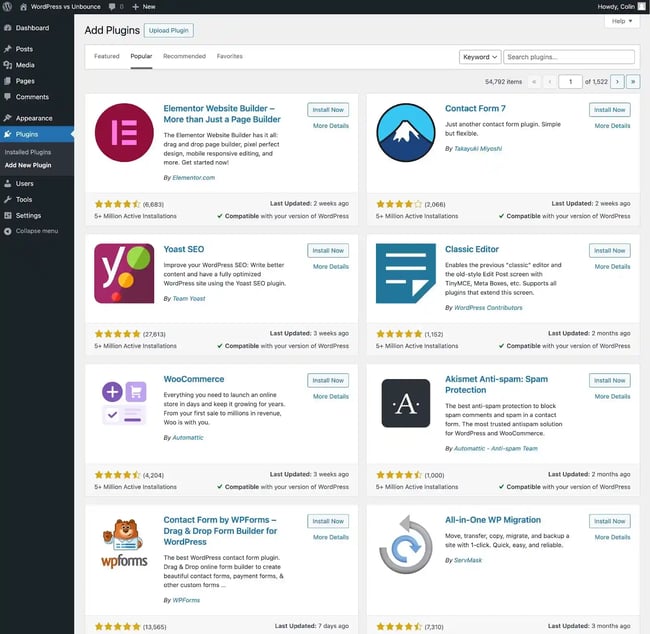Install the Yoast SEO plugin
The height and width of the screenshot is (634, 650).
[328, 250]
